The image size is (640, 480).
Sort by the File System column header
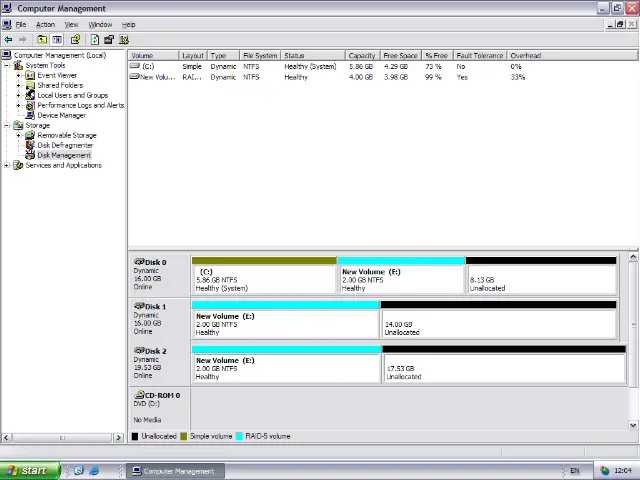(260, 56)
